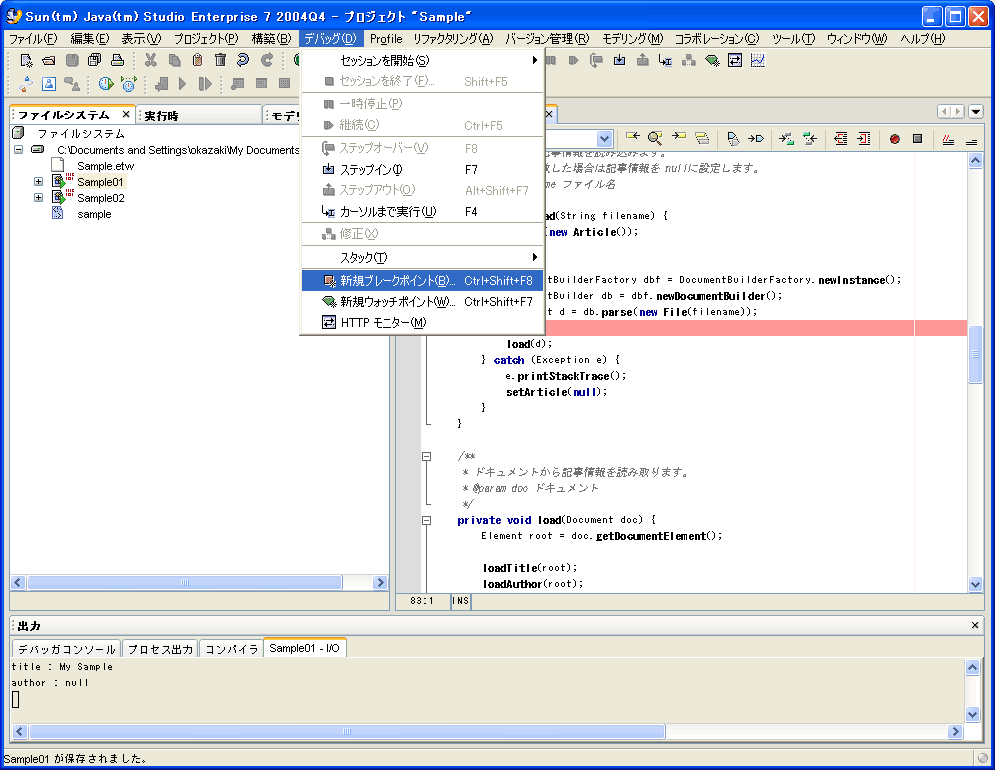Click the filesystem panel horizontal scrollbar thumb
Viewport: 995px width, 770px height.
185,582
